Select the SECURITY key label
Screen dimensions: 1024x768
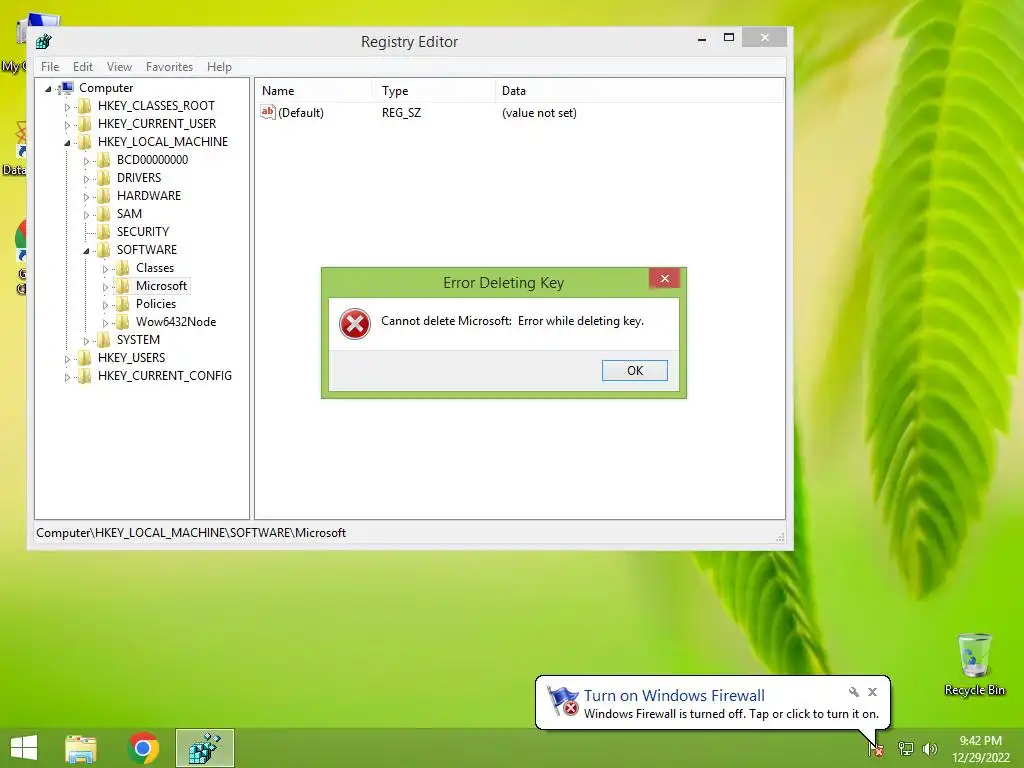[142, 232]
